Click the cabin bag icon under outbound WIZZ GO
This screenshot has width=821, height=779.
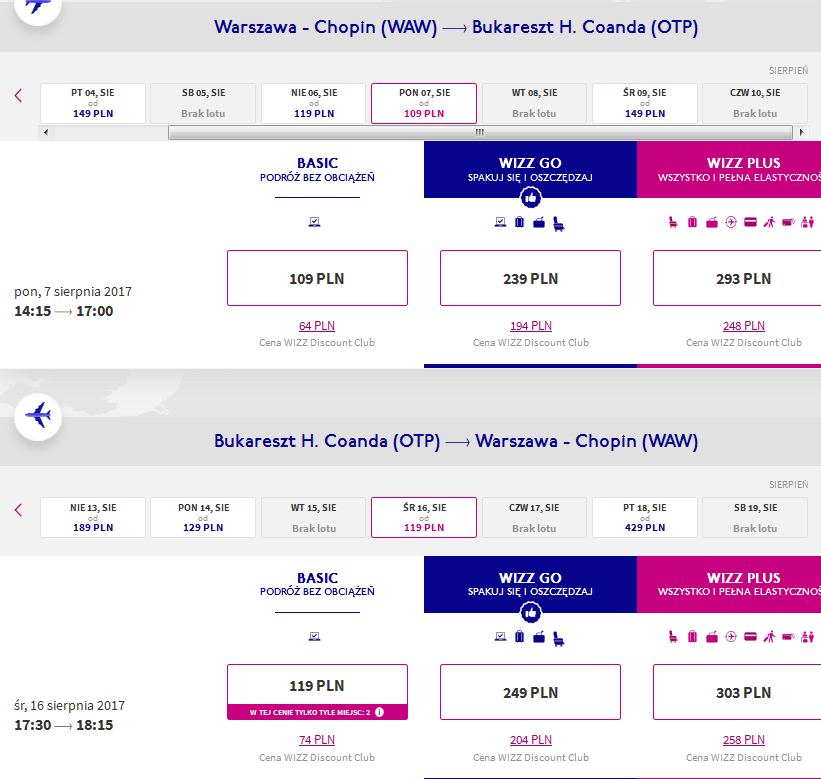click(x=539, y=222)
